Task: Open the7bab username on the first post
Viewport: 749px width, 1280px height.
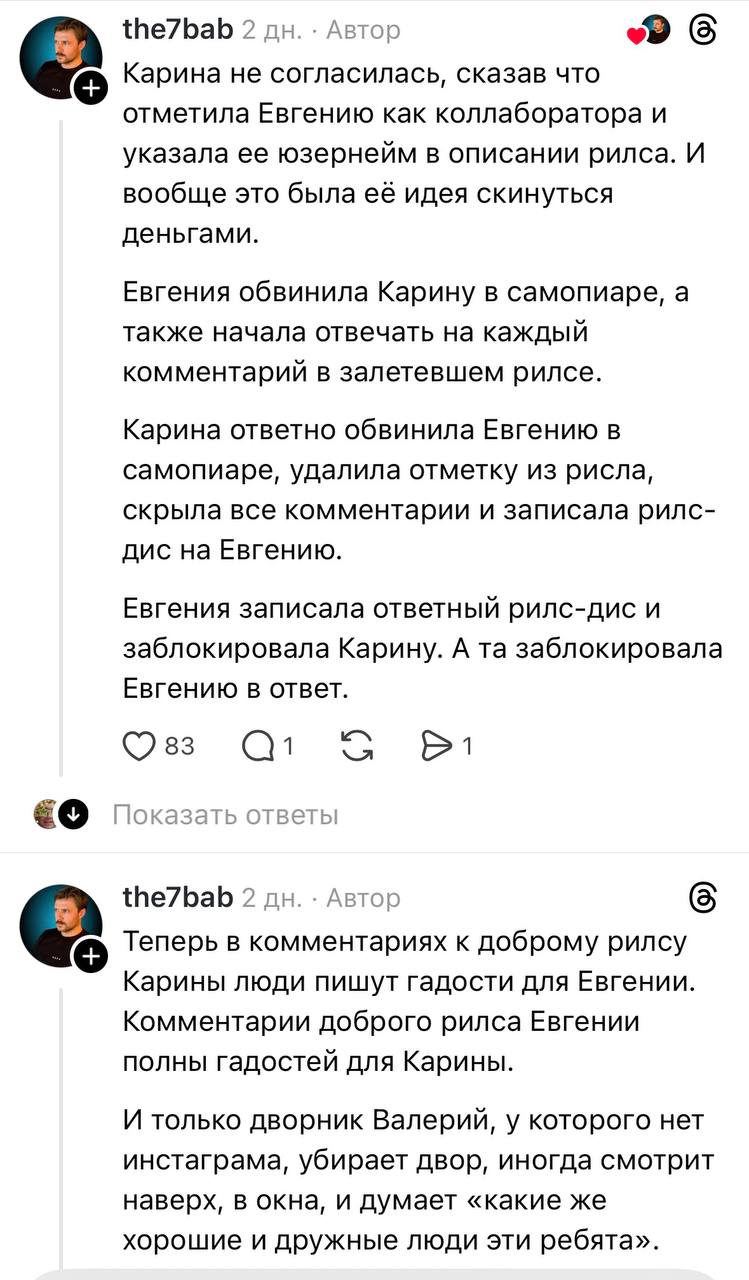Action: click(177, 31)
